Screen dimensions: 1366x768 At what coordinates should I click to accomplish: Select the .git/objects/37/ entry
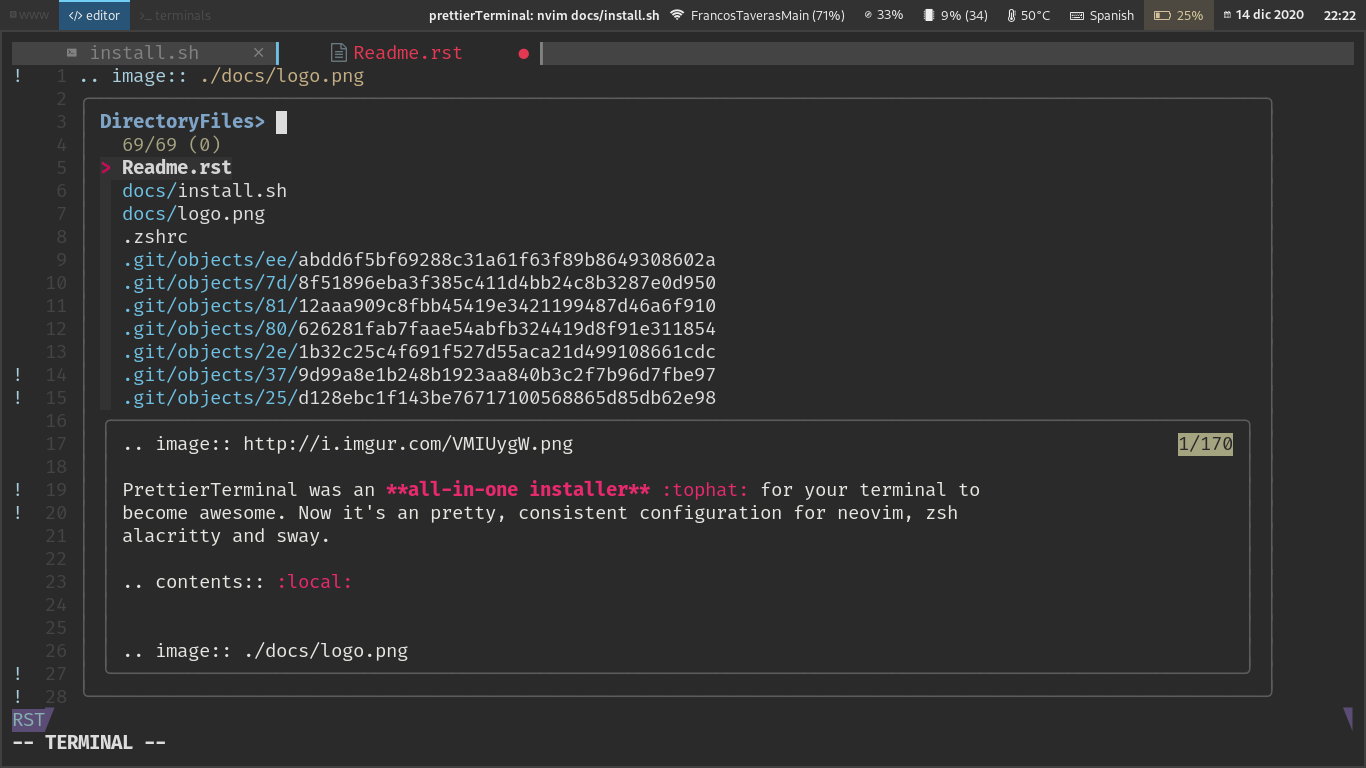tap(419, 375)
